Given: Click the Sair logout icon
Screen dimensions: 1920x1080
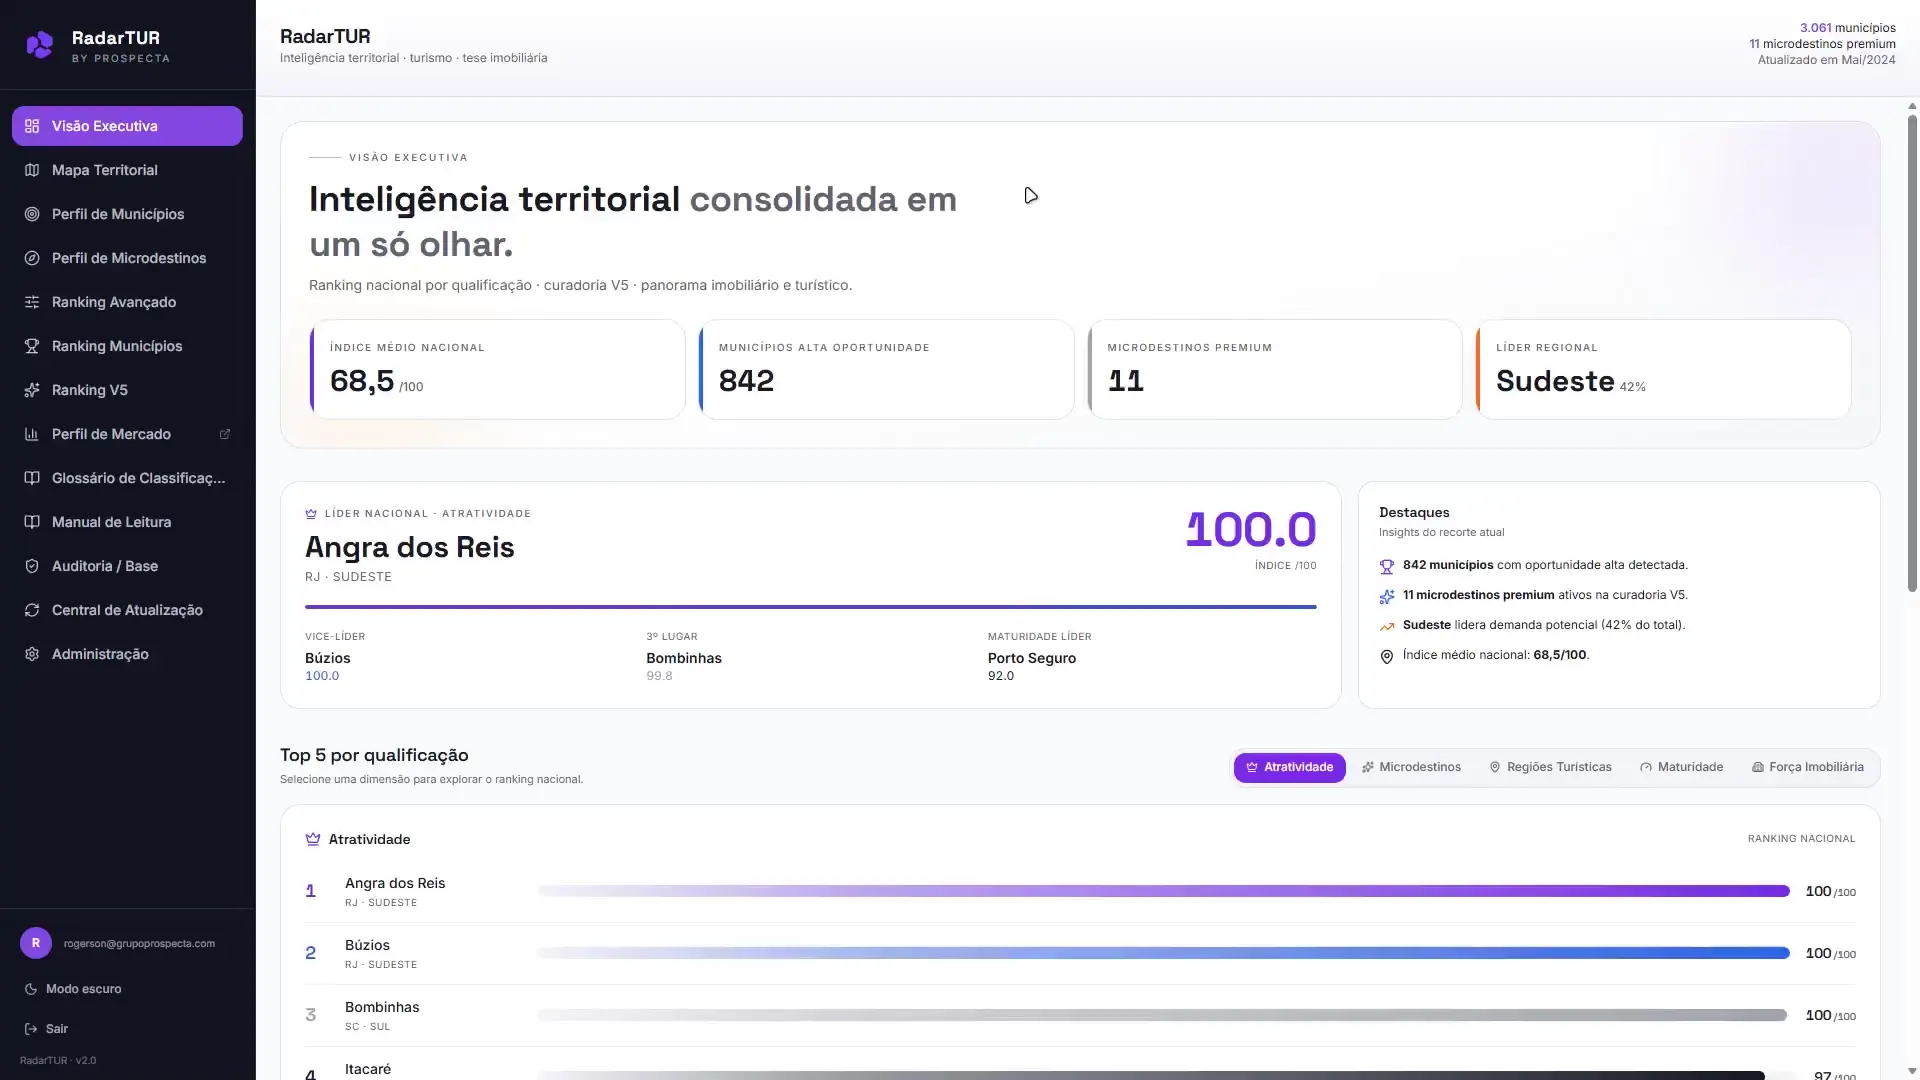Looking at the screenshot, I should point(31,1029).
